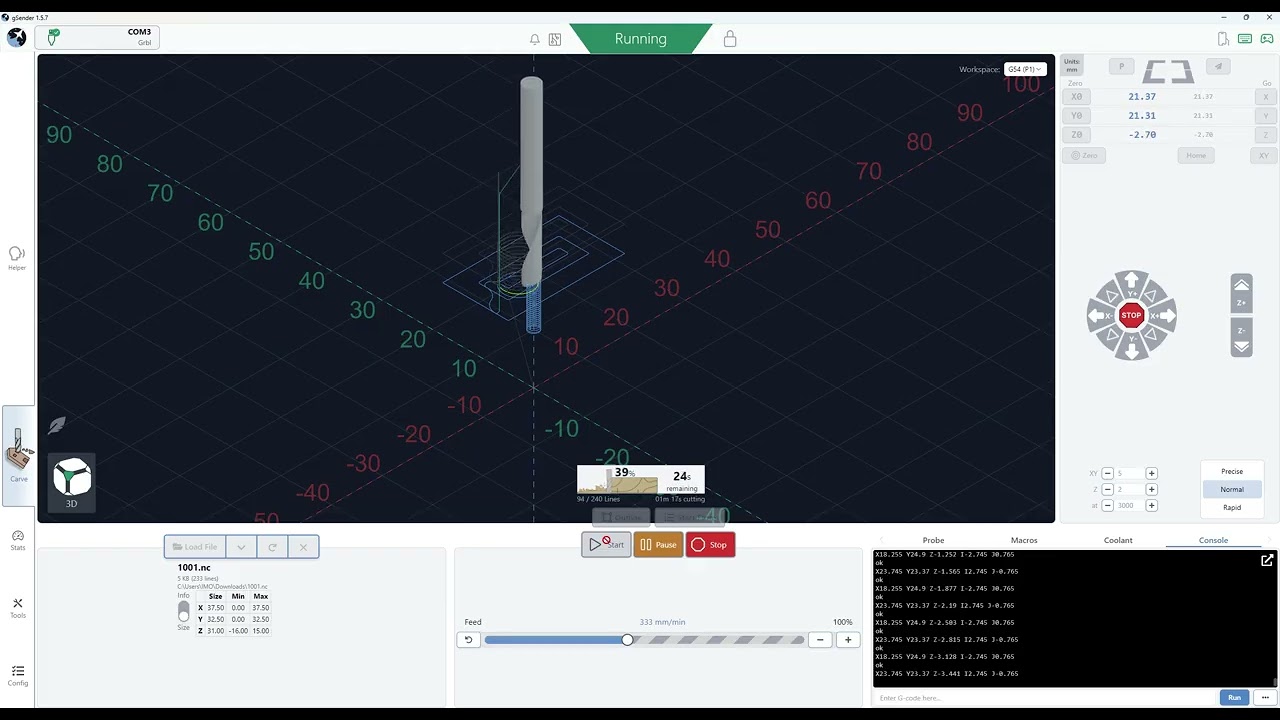Viewport: 1280px width, 720px height.
Task: Reset feed override to default
Action: [x=468, y=640]
